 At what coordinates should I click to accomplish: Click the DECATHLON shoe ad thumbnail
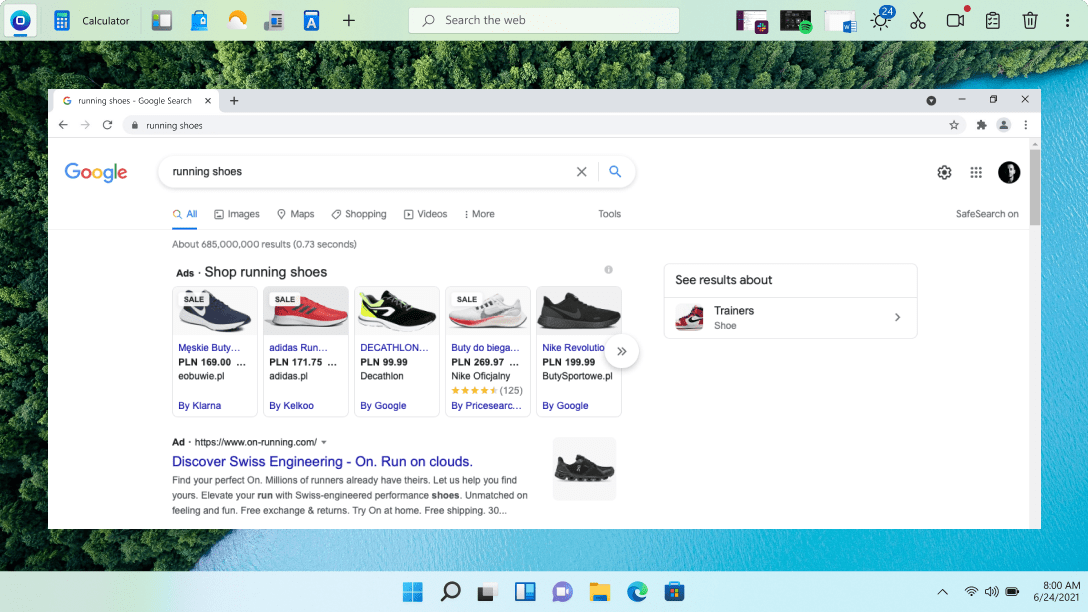pos(396,310)
